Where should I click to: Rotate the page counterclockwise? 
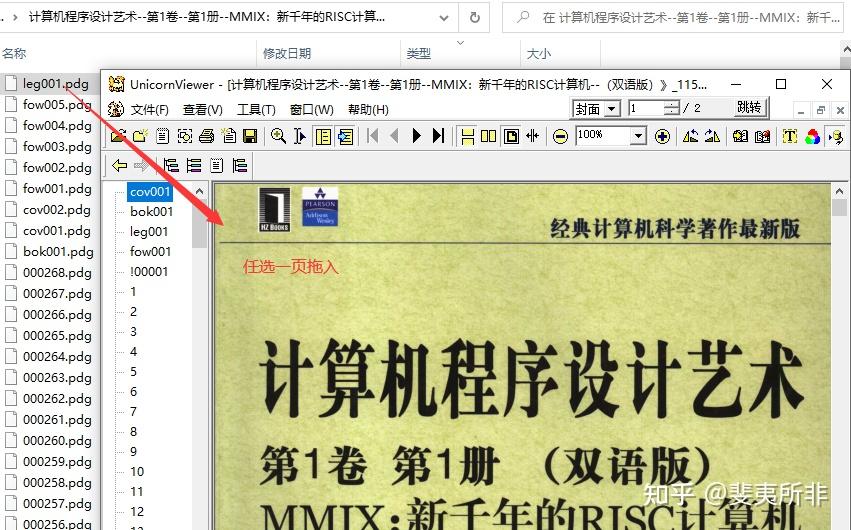pyautogui.click(x=690, y=136)
